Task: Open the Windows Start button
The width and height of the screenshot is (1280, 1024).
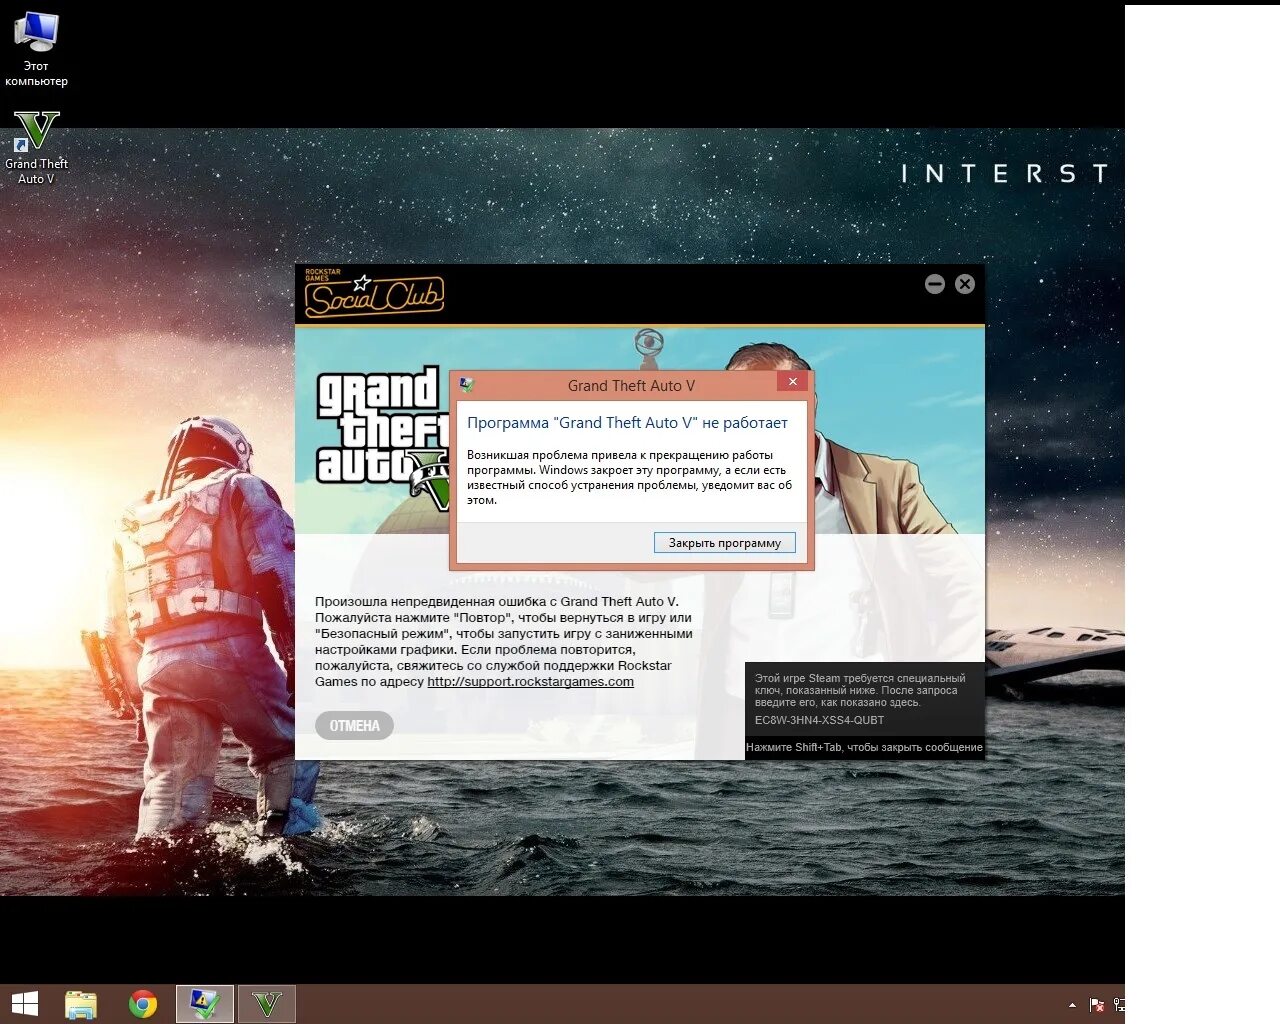Action: point(24,1004)
